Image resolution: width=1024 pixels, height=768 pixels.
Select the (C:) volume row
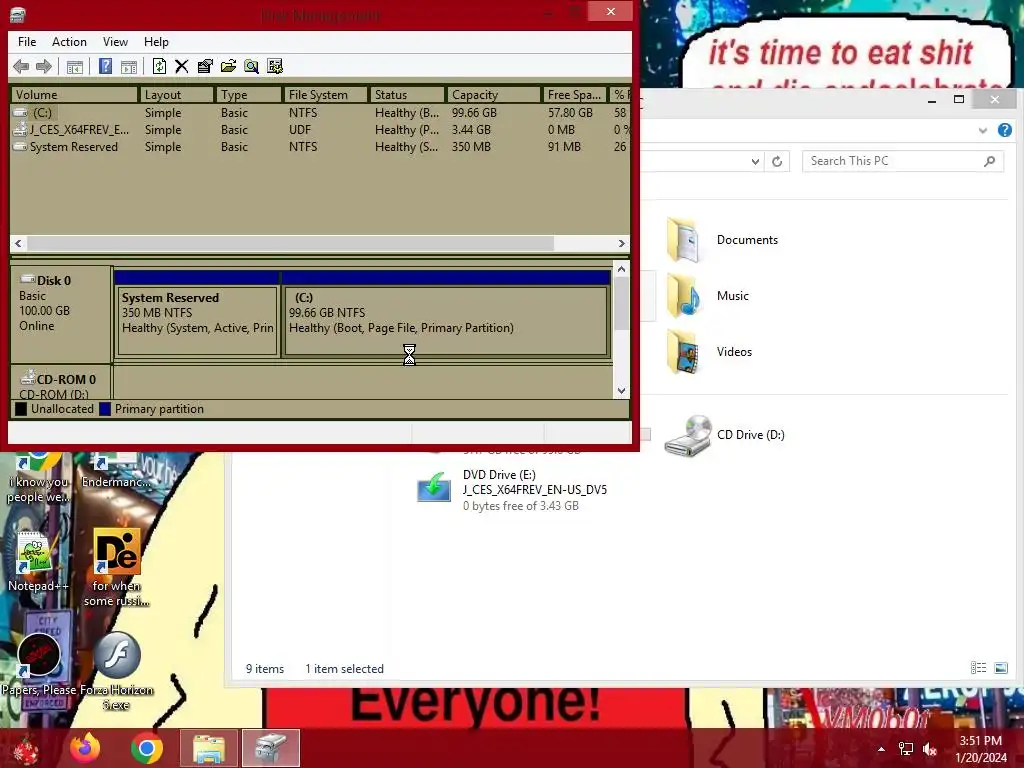[320, 113]
